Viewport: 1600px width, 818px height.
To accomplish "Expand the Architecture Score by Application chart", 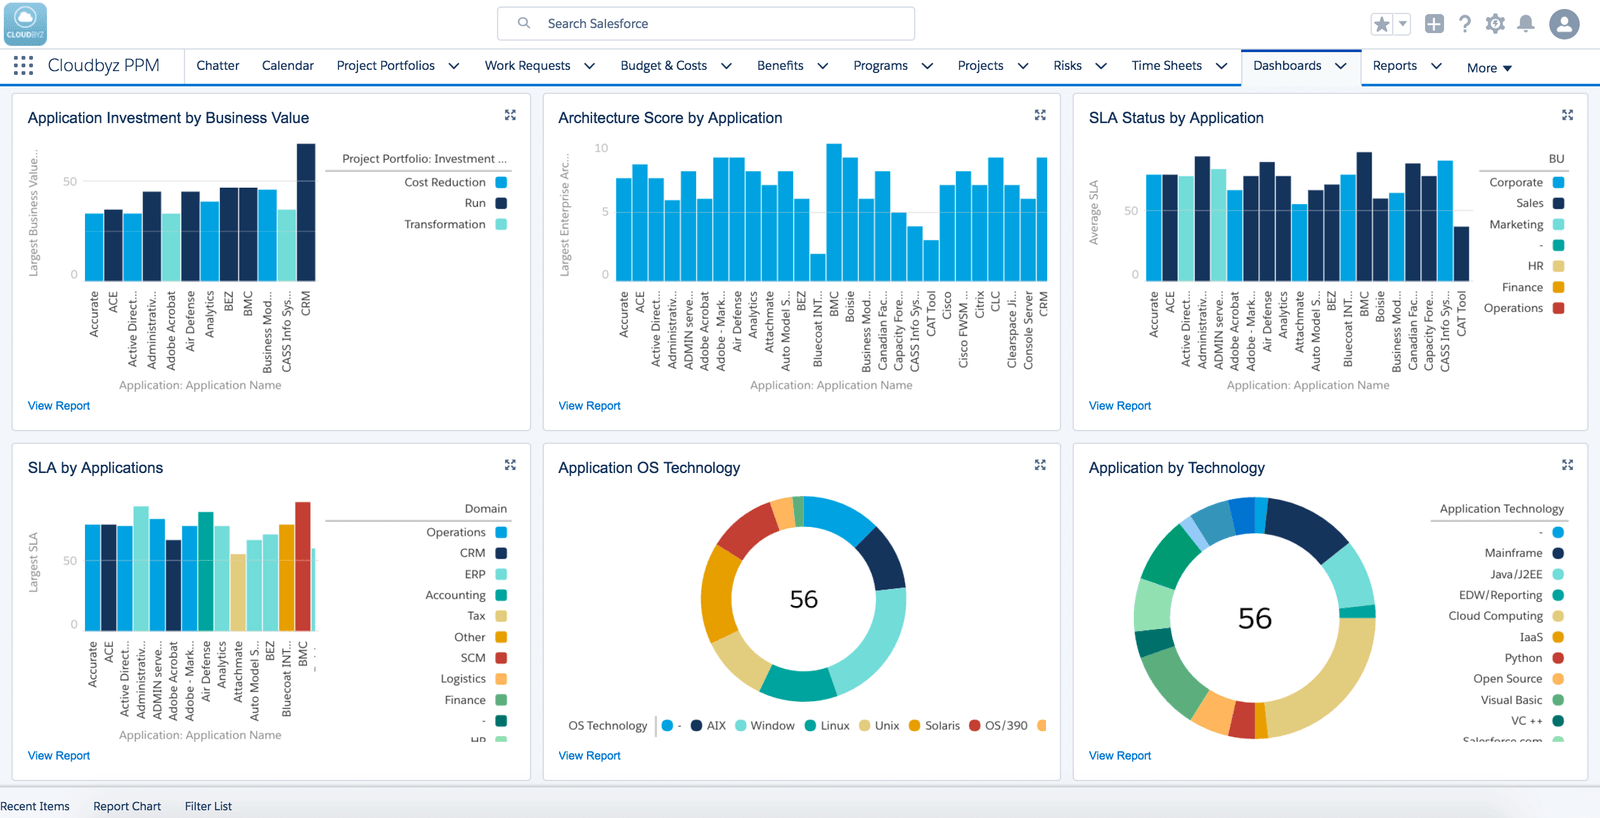I will 1040,116.
